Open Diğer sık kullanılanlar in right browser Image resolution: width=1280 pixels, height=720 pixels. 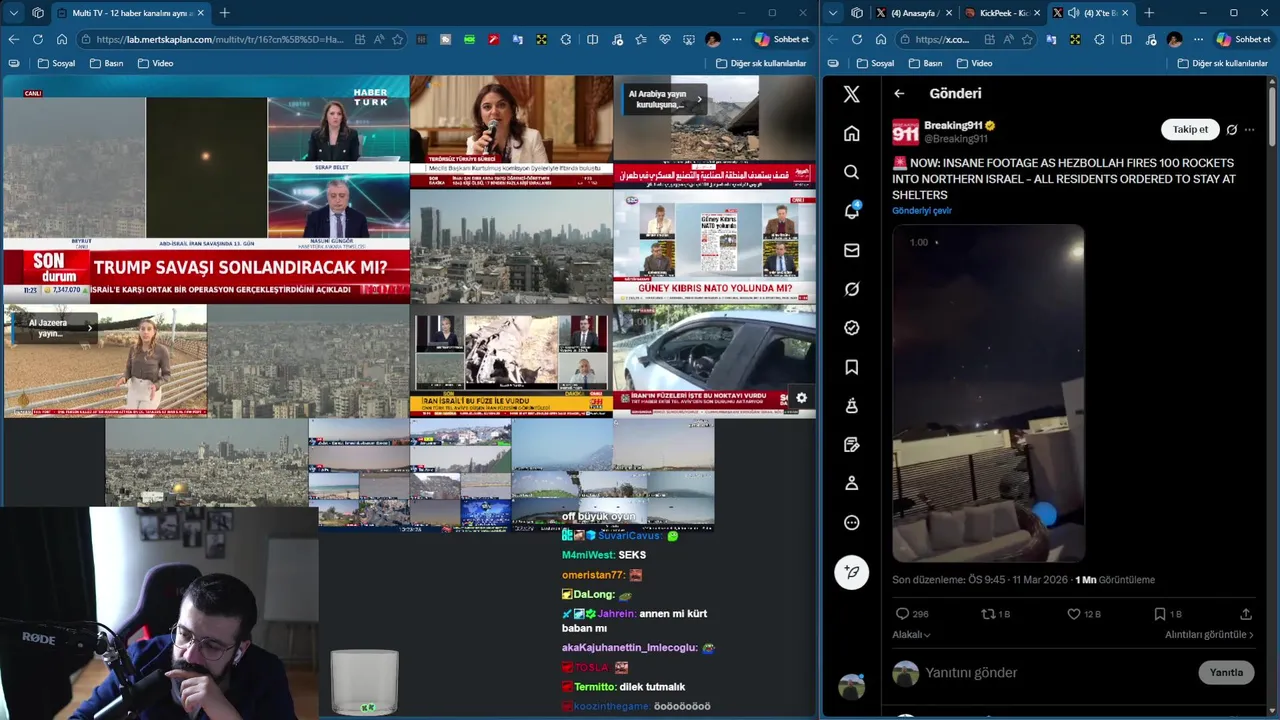click(x=1222, y=63)
